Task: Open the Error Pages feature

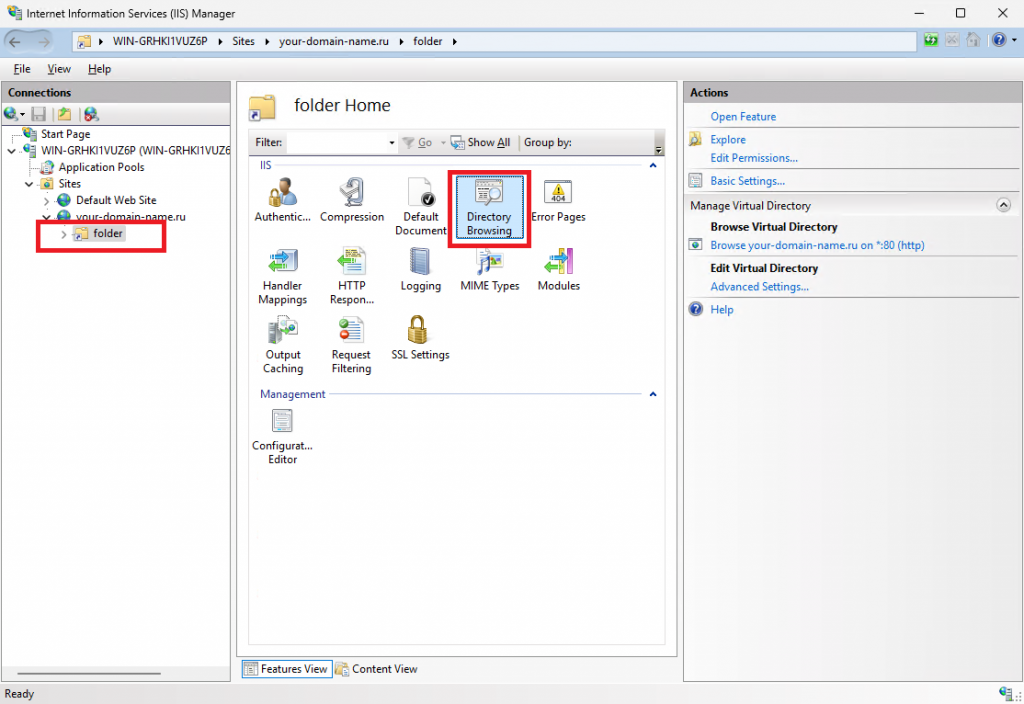Action: pos(558,200)
